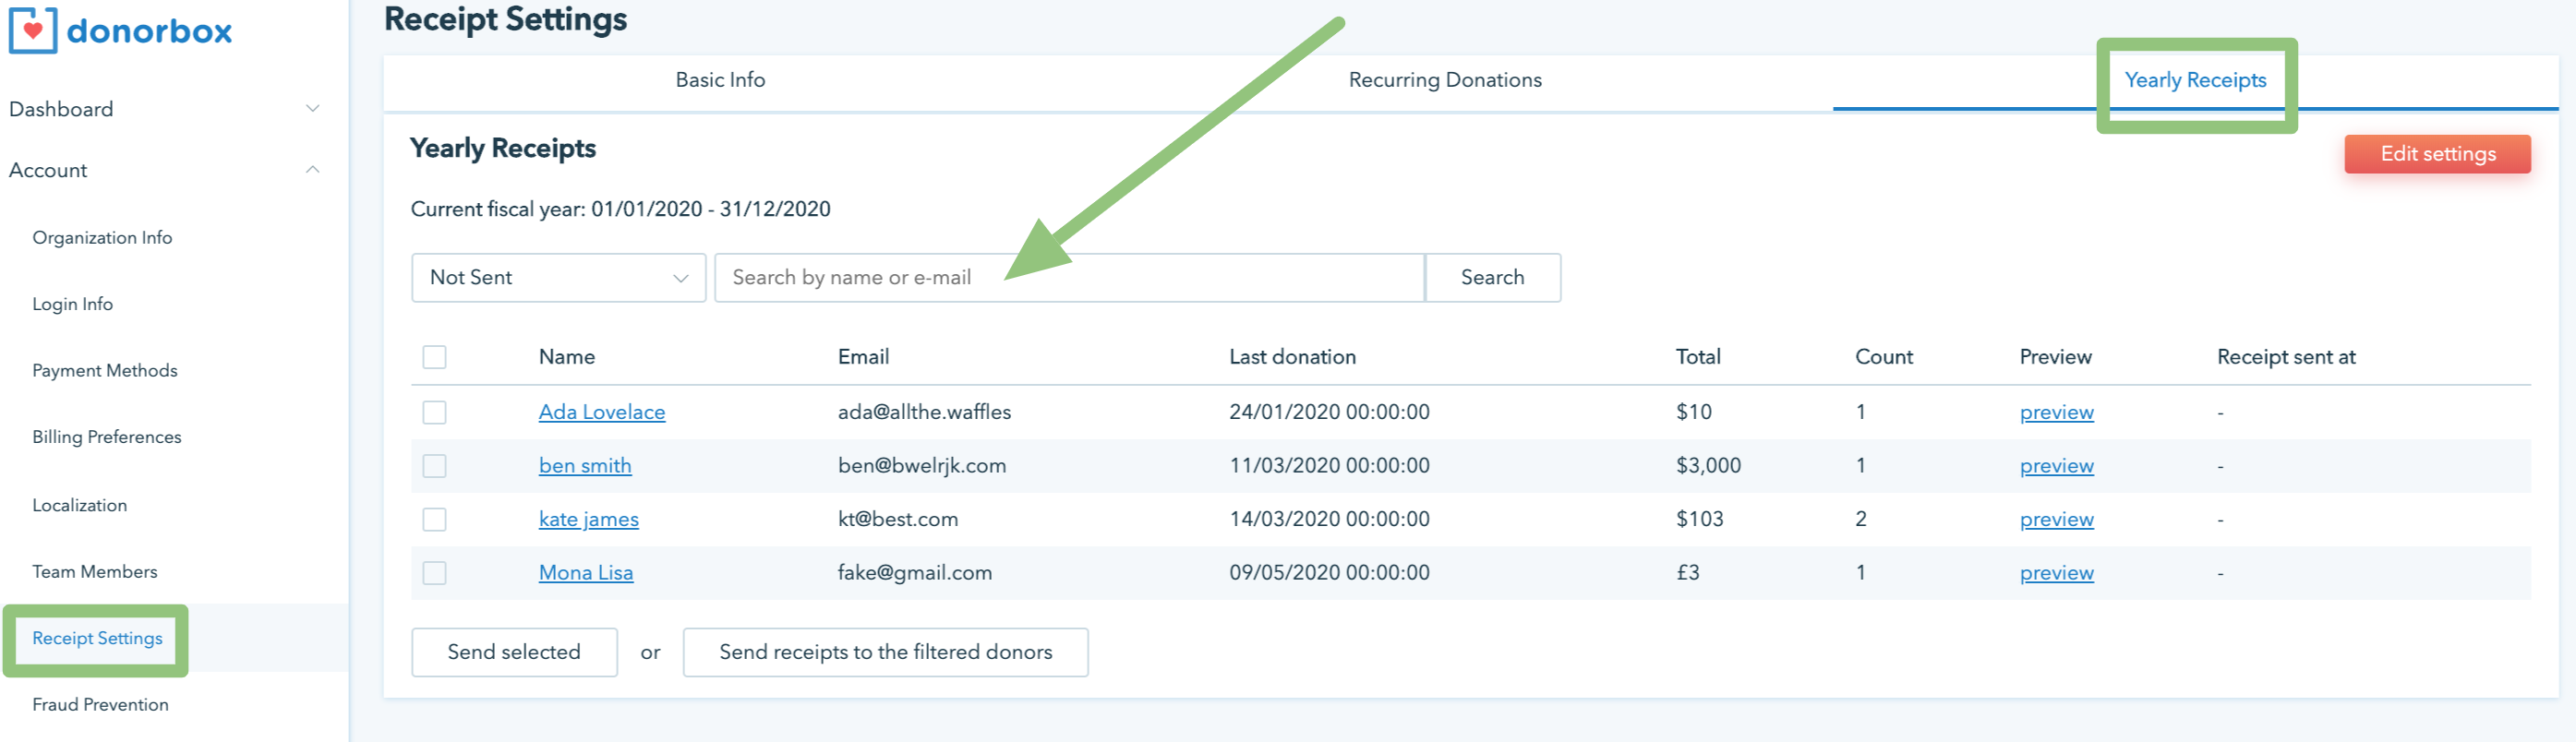The image size is (2576, 742).
Task: Open the Not Sent filter dropdown
Action: [558, 278]
